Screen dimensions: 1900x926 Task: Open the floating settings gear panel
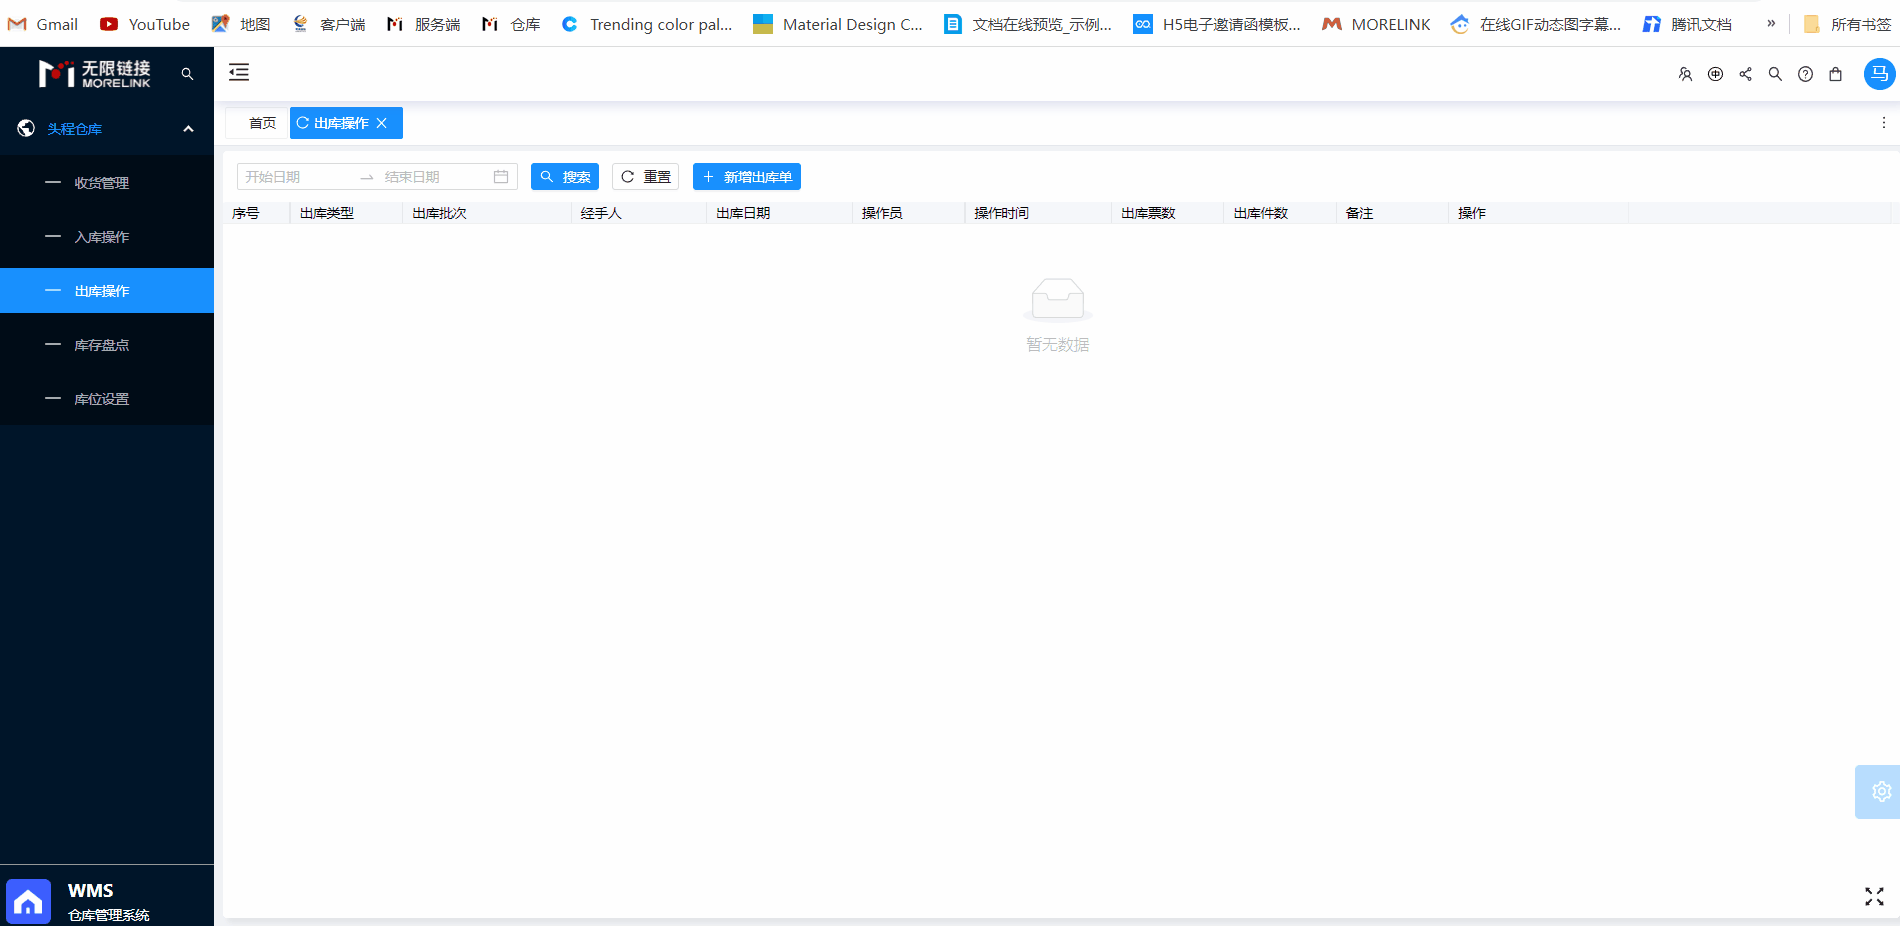pyautogui.click(x=1880, y=792)
